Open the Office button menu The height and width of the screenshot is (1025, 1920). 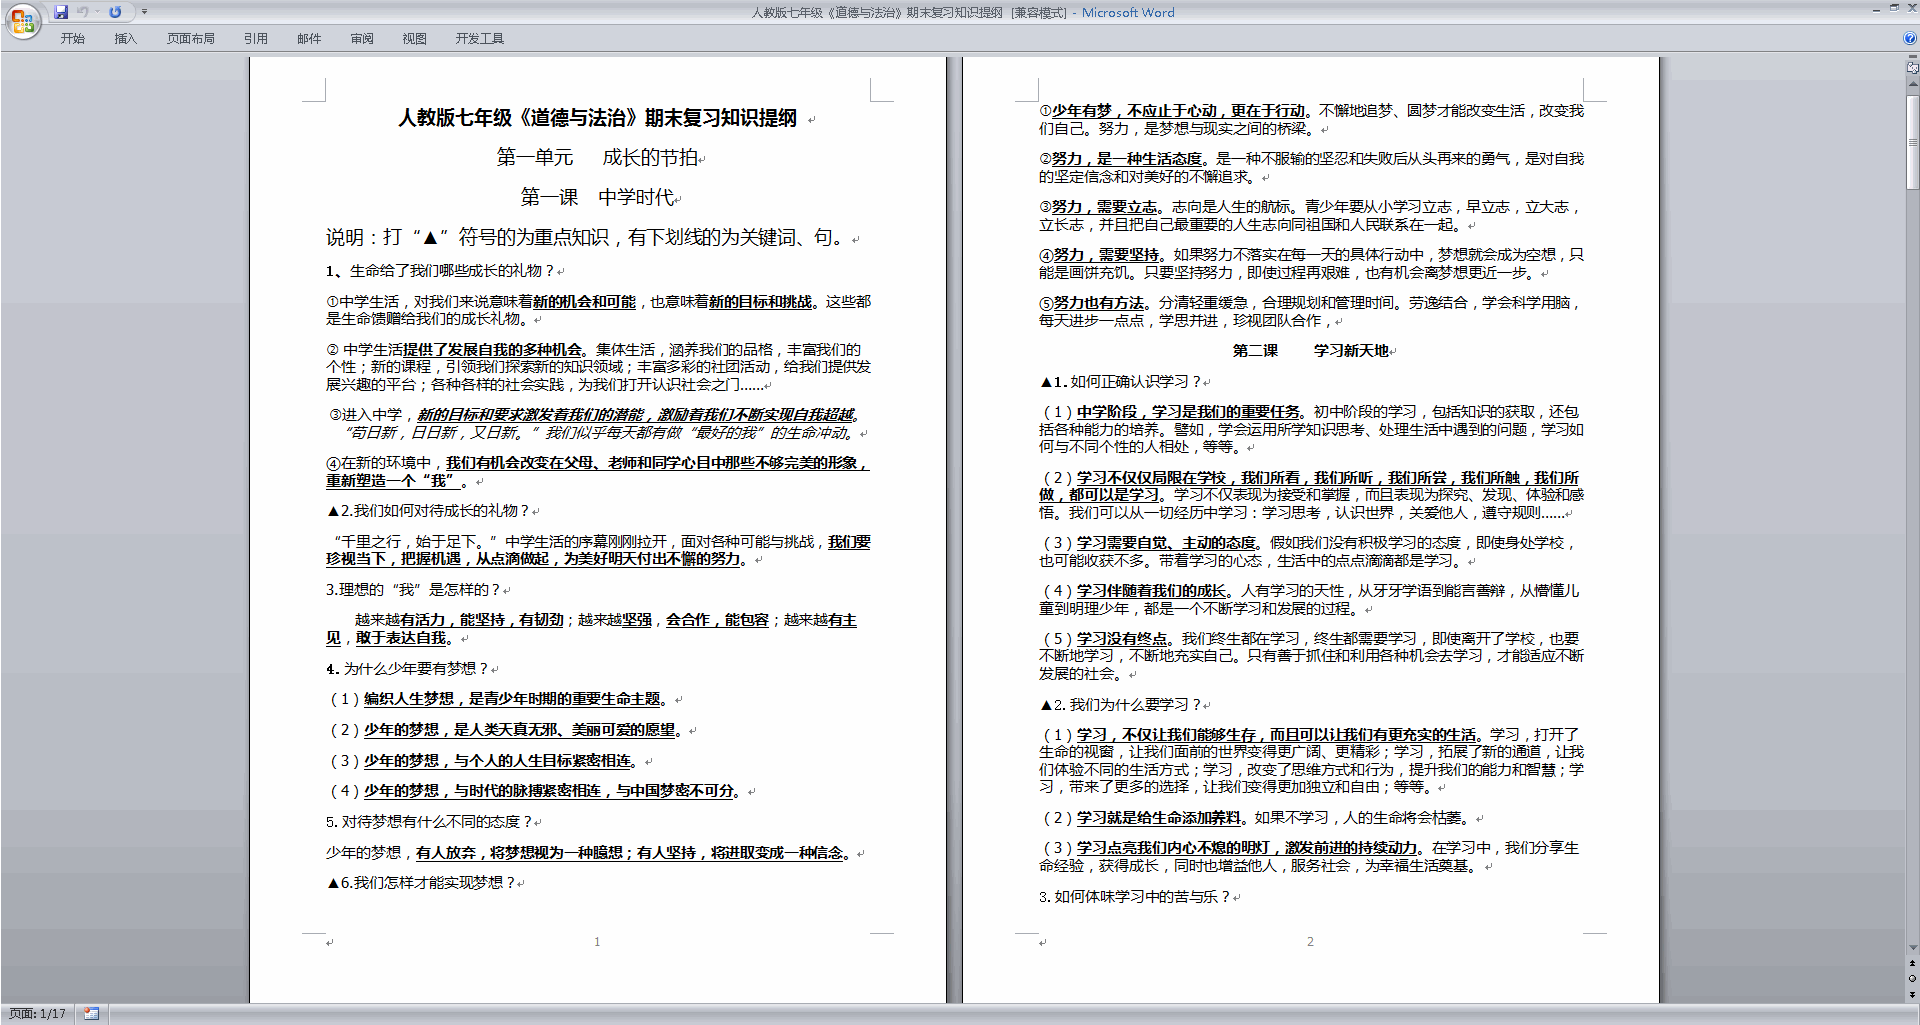pyautogui.click(x=22, y=21)
